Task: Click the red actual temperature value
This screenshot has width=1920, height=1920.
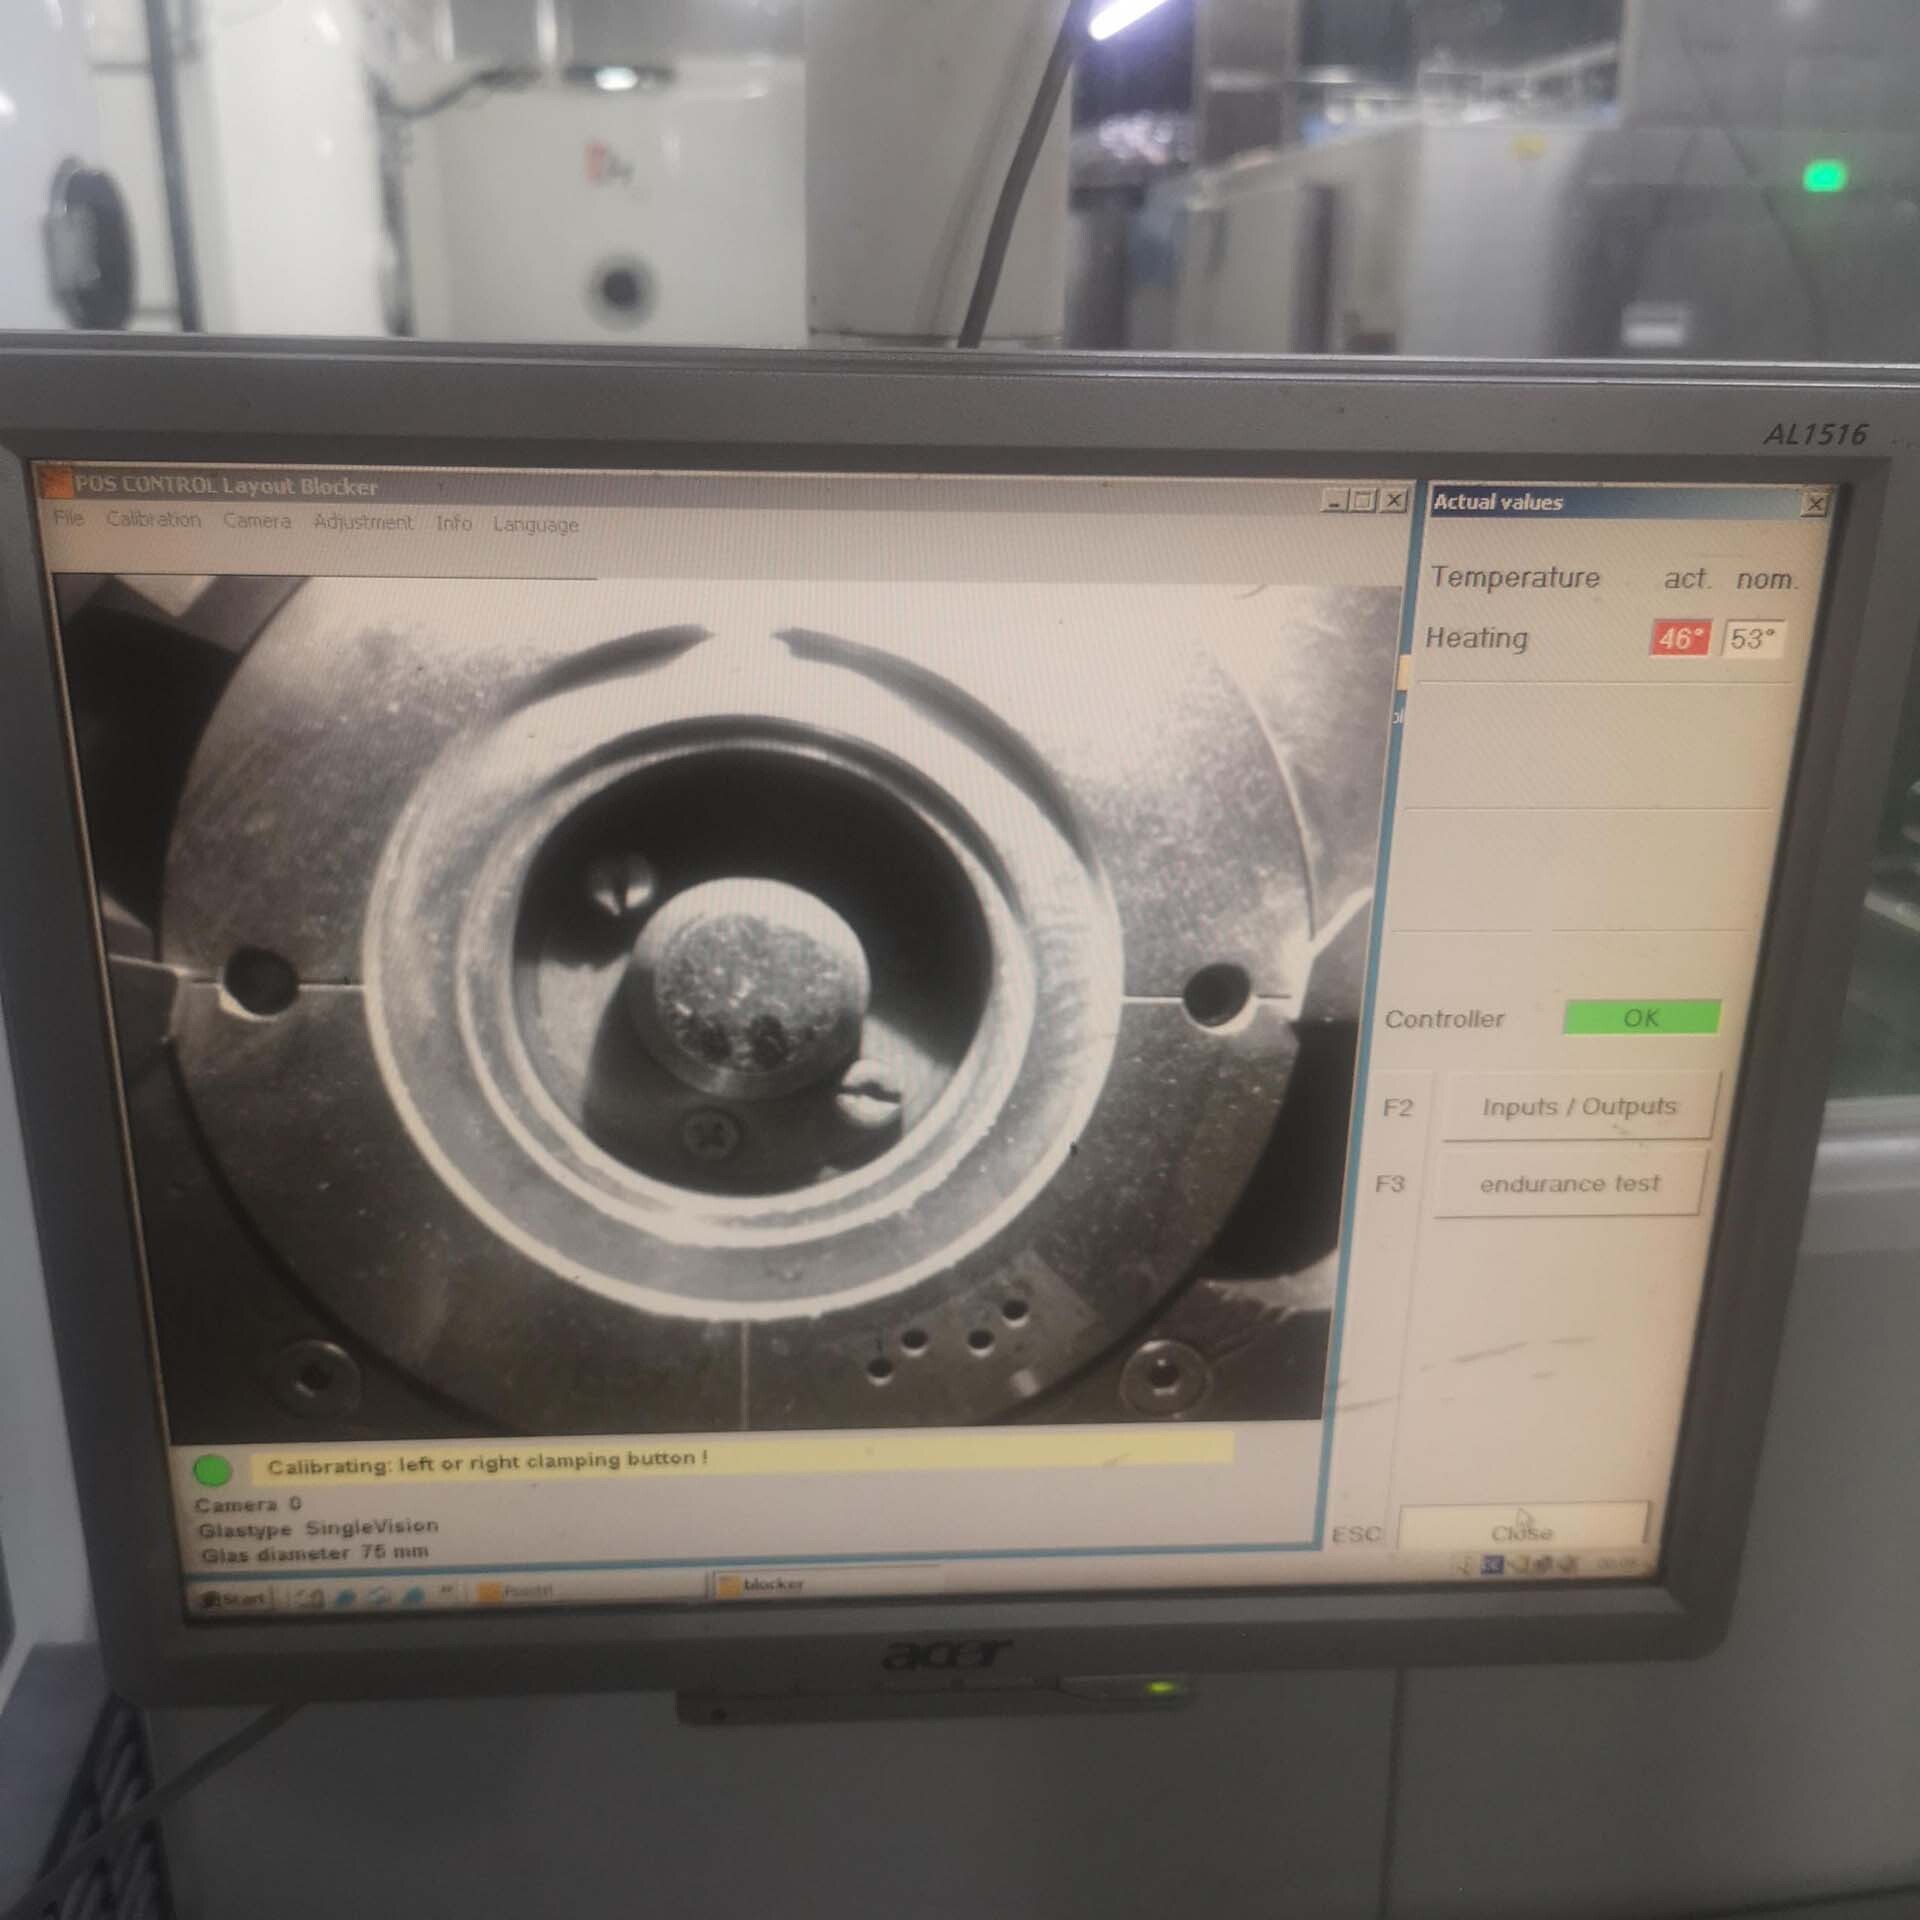Action: point(1679,639)
